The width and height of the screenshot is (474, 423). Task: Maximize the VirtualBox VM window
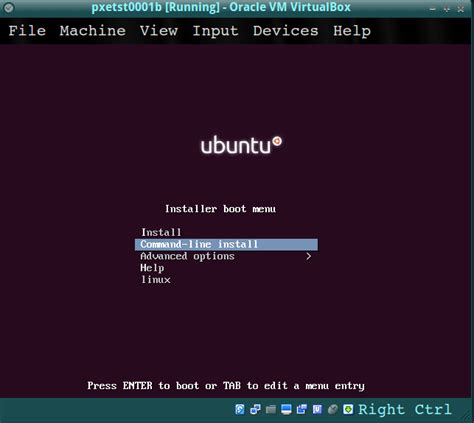[447, 9]
